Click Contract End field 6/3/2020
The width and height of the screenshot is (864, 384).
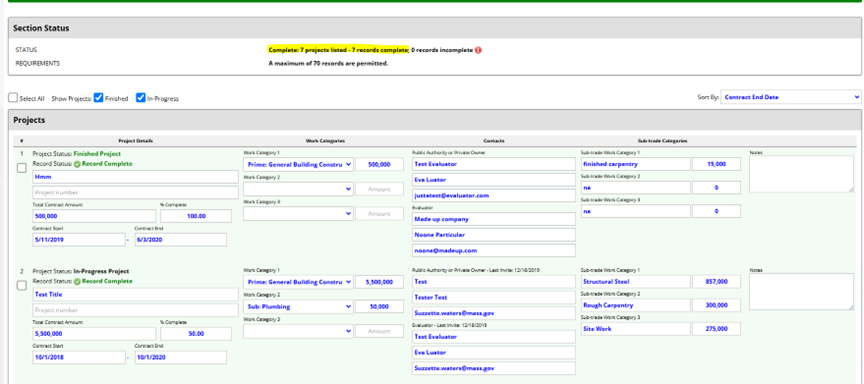[181, 240]
